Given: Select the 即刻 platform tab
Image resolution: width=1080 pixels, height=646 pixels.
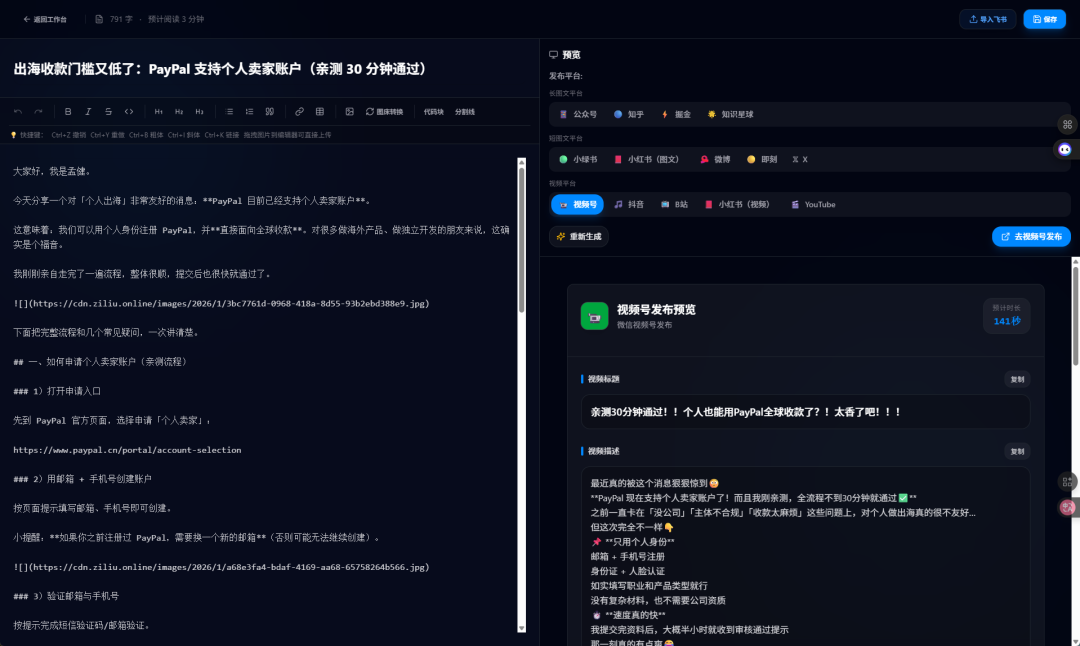Looking at the screenshot, I should 762,159.
